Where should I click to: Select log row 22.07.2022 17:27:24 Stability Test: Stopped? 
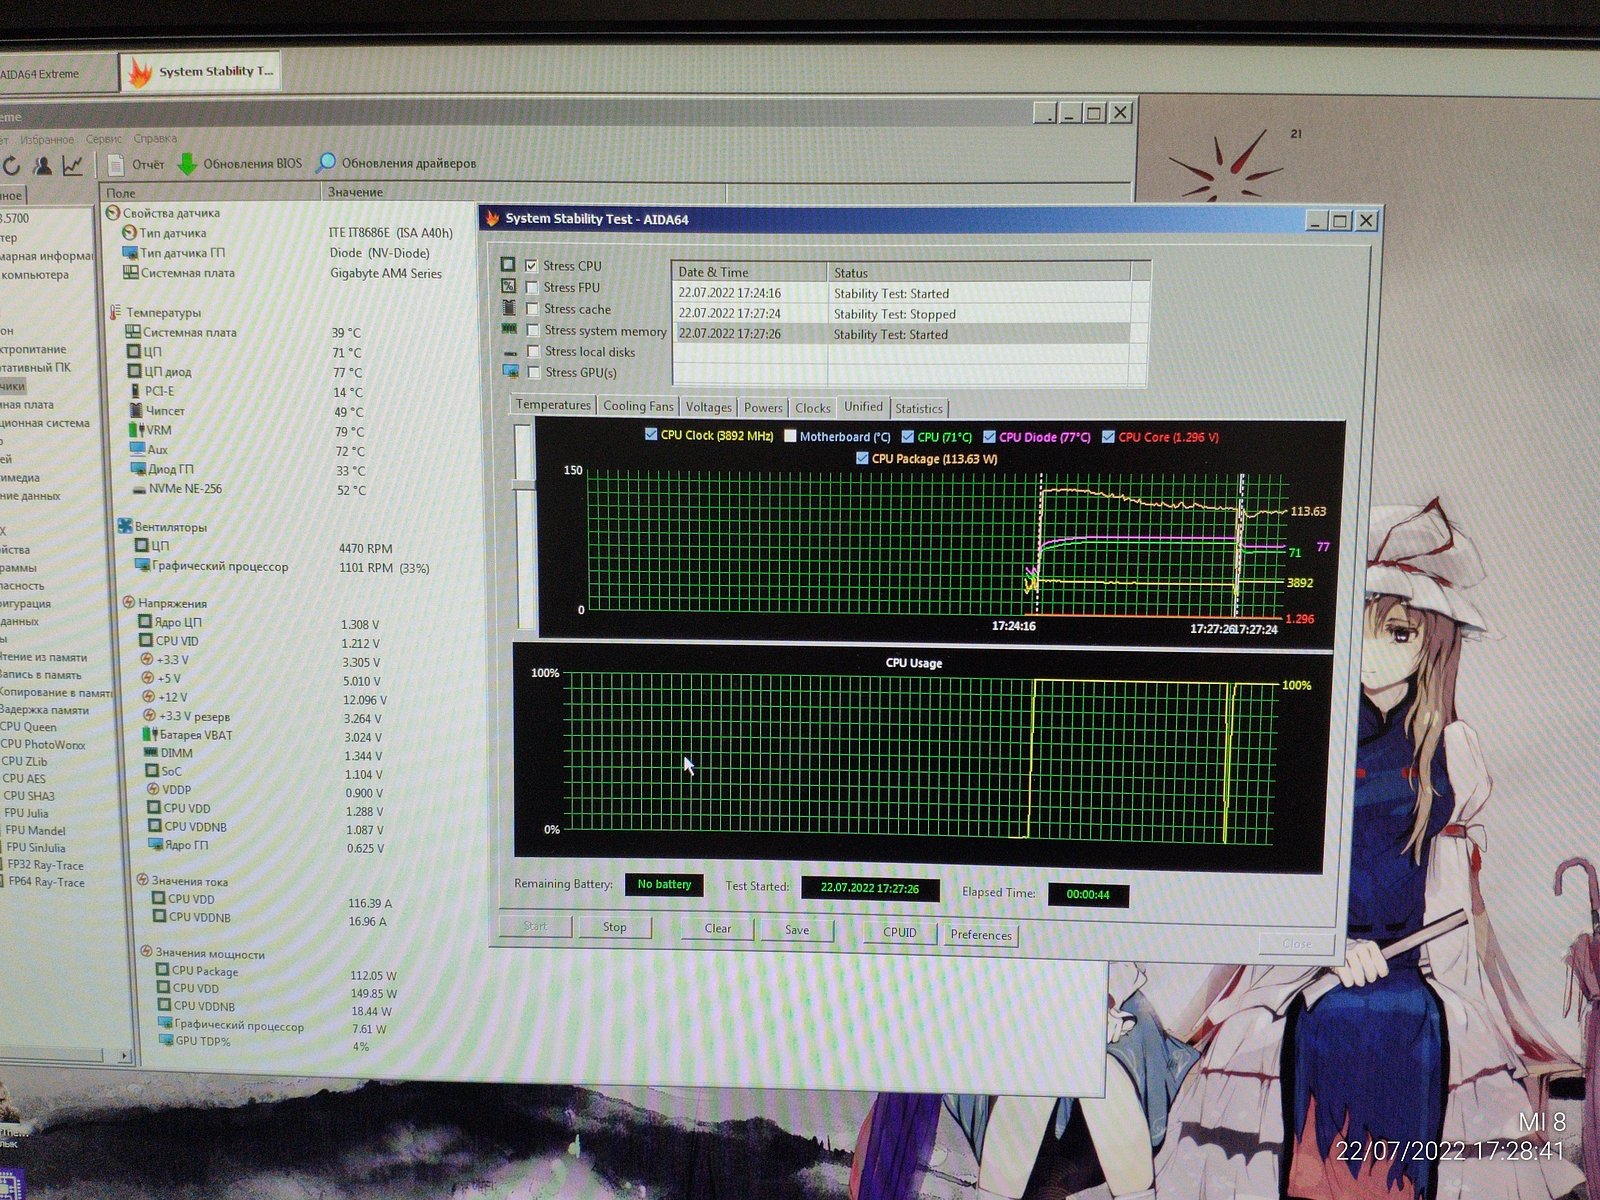click(903, 314)
